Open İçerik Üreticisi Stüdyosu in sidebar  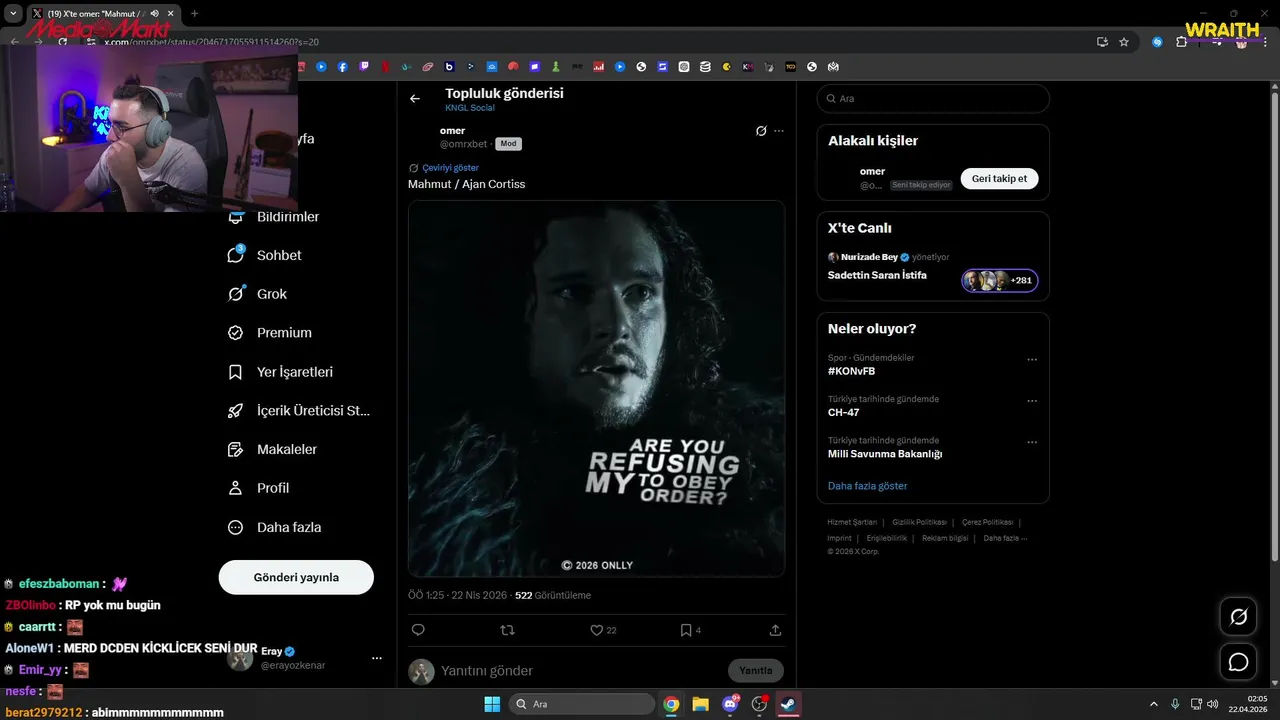299,411
